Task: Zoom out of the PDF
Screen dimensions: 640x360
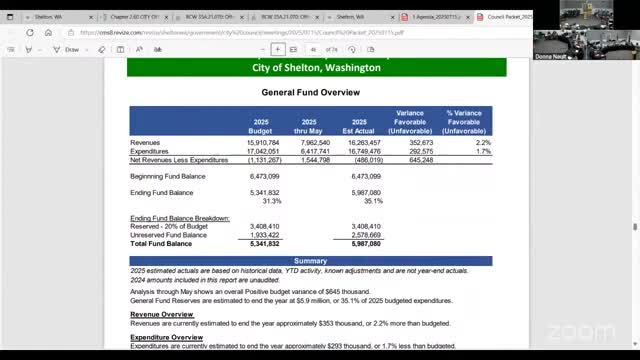Action: tap(262, 50)
